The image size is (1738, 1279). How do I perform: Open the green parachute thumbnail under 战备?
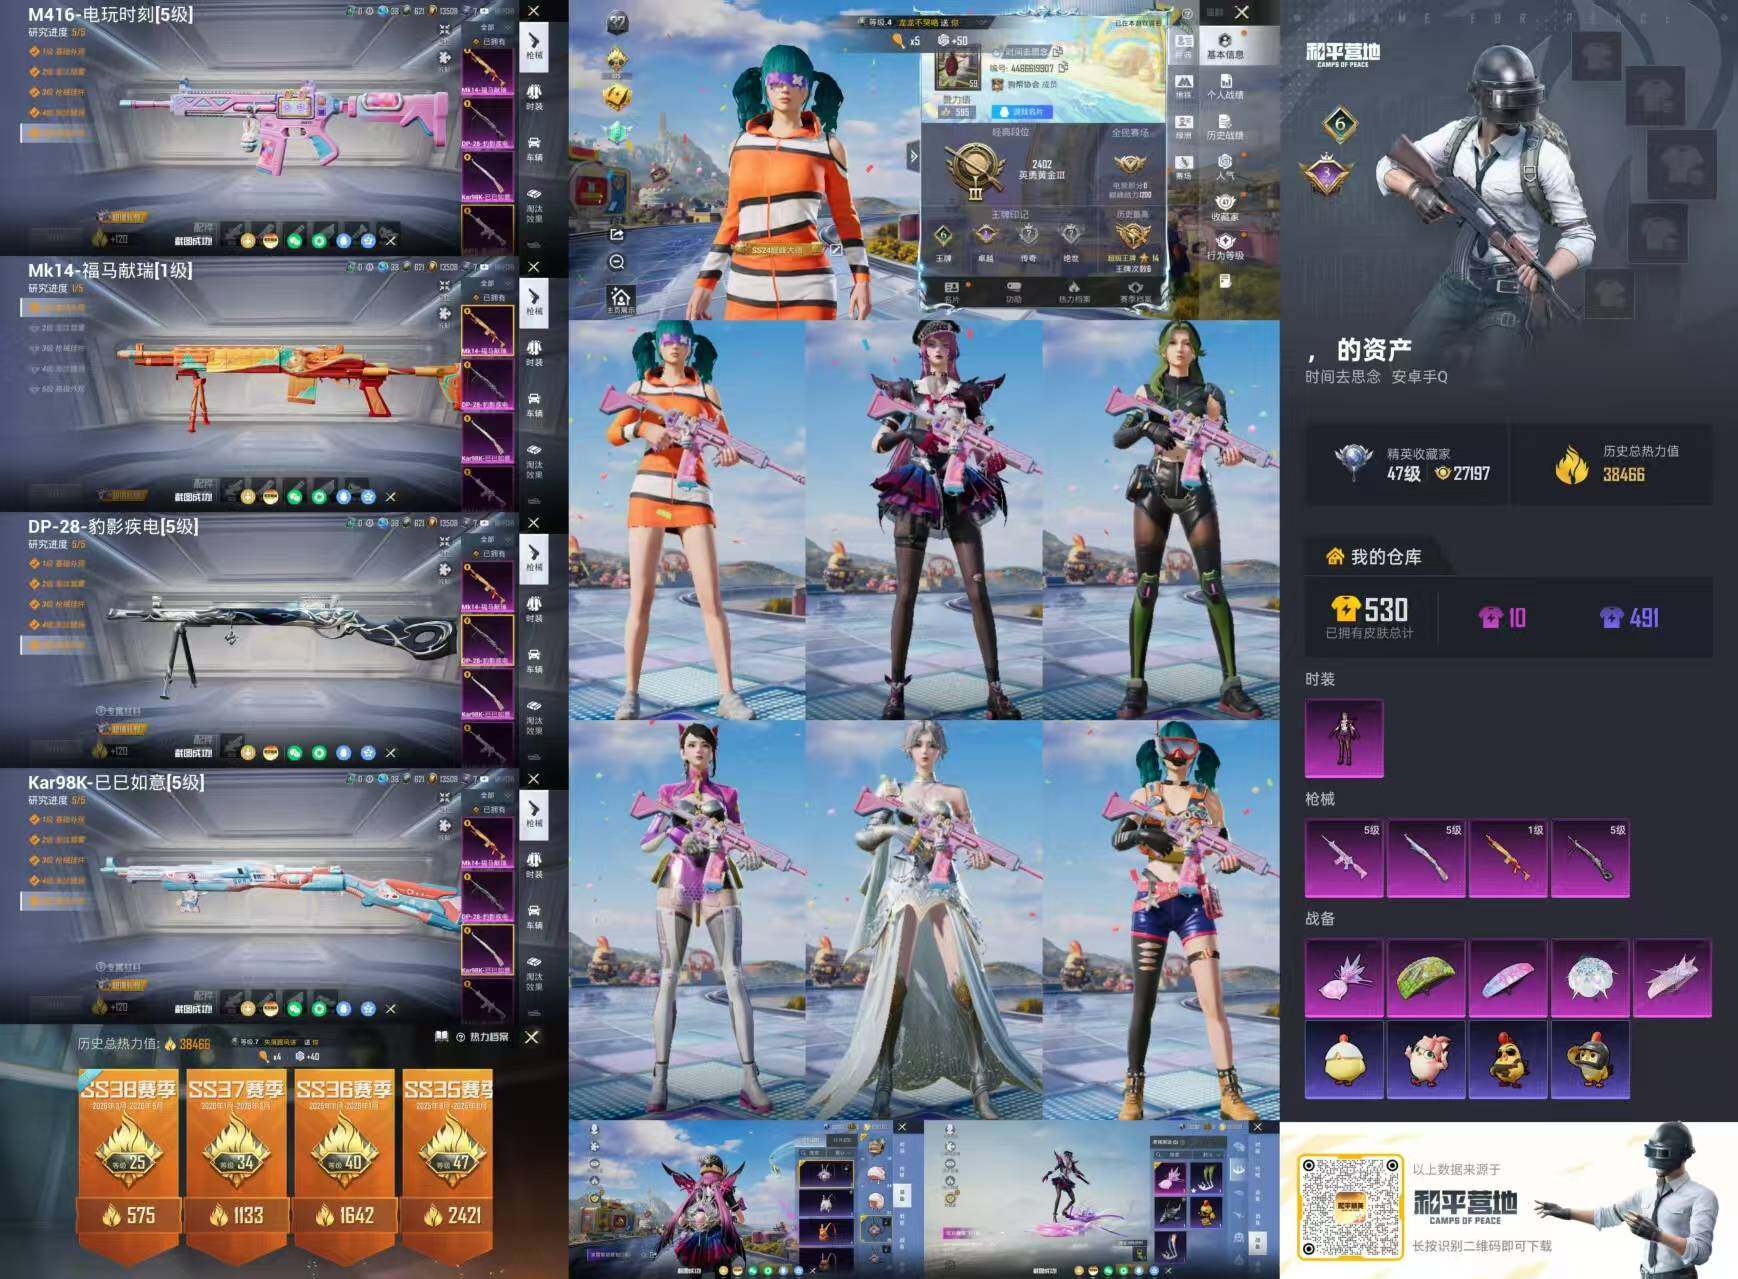click(x=1426, y=977)
